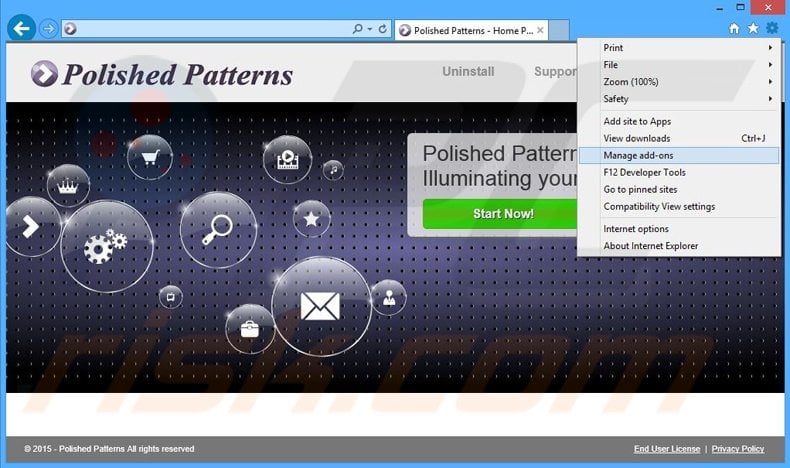Expand the Zoom (100%) submenu
This screenshot has width=790, height=468.
click(679, 82)
